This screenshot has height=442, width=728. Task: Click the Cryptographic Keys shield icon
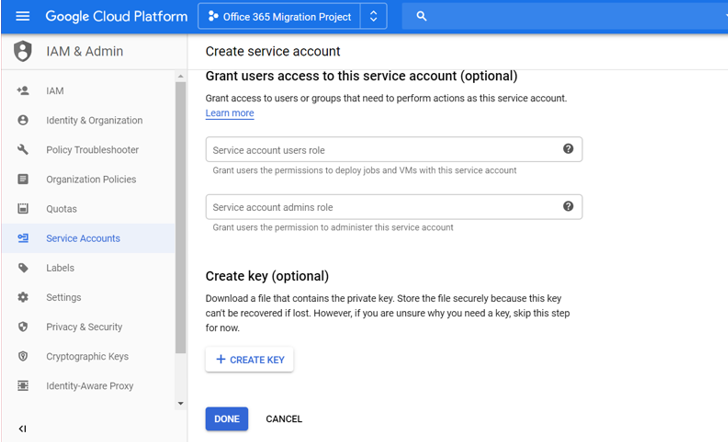[23, 356]
